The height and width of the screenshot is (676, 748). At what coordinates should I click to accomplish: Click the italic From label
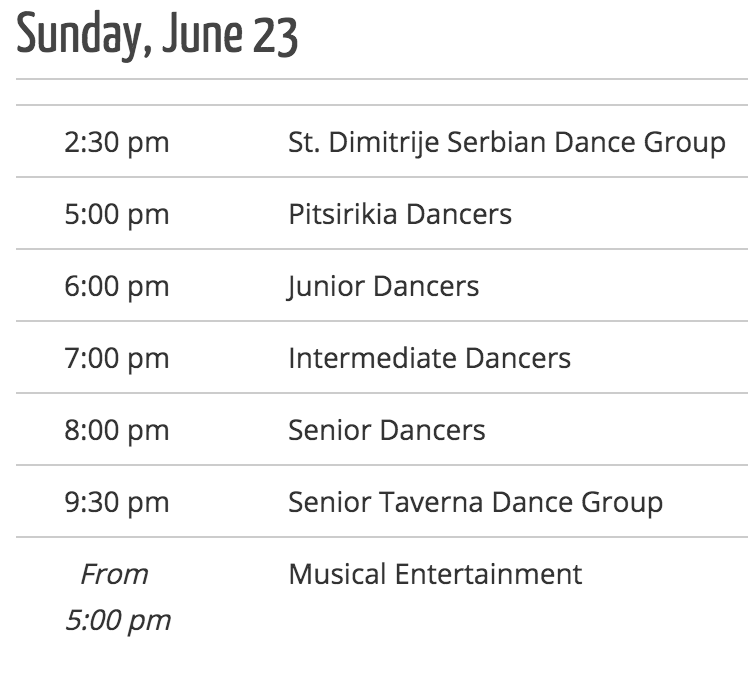pyautogui.click(x=114, y=574)
